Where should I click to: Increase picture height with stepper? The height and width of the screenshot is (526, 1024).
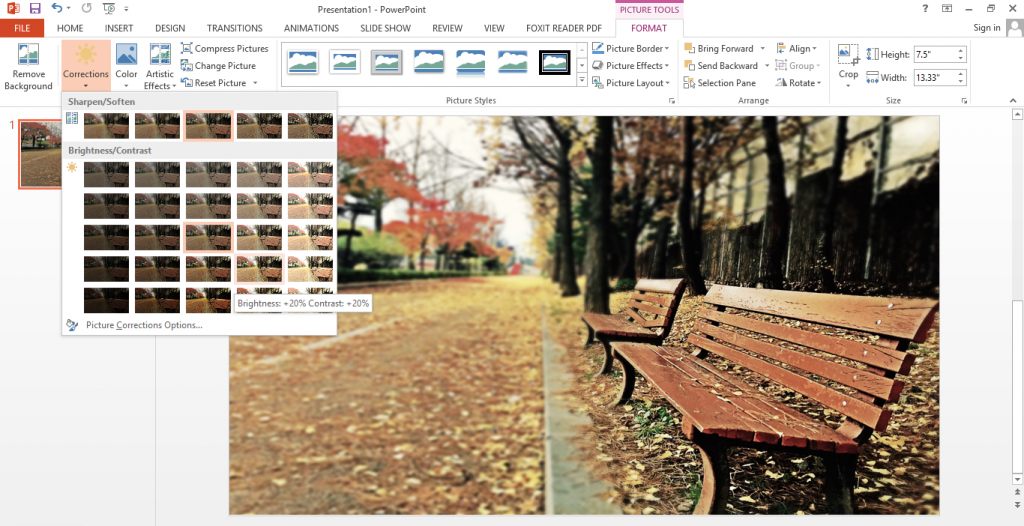click(961, 51)
